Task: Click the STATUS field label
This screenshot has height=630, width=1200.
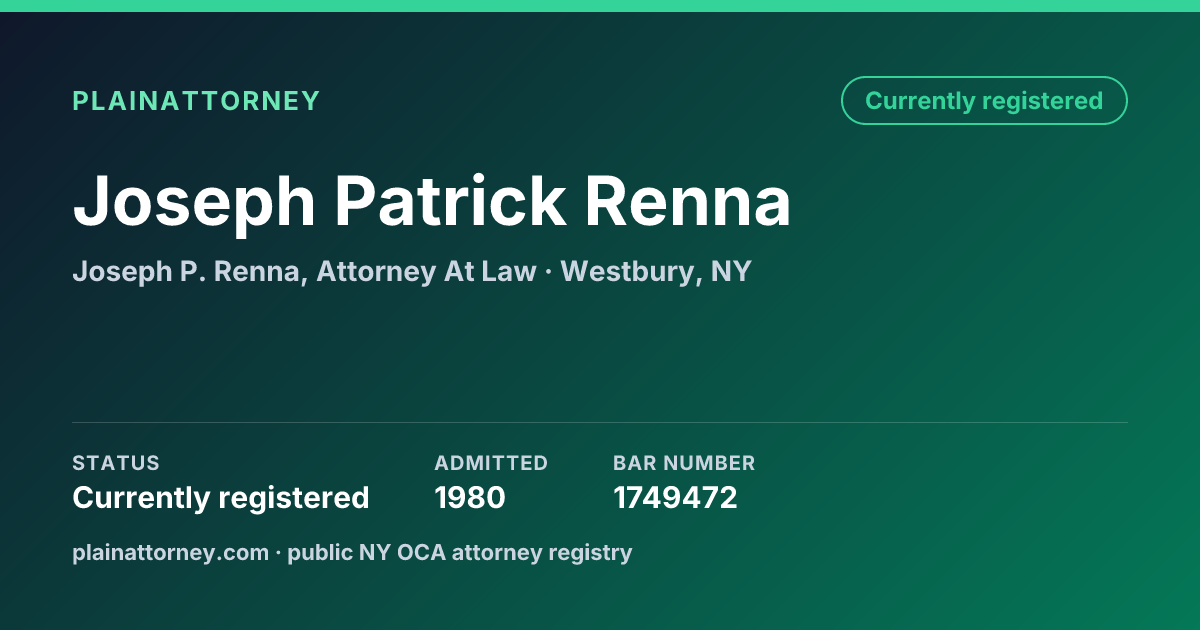Action: 116,463
